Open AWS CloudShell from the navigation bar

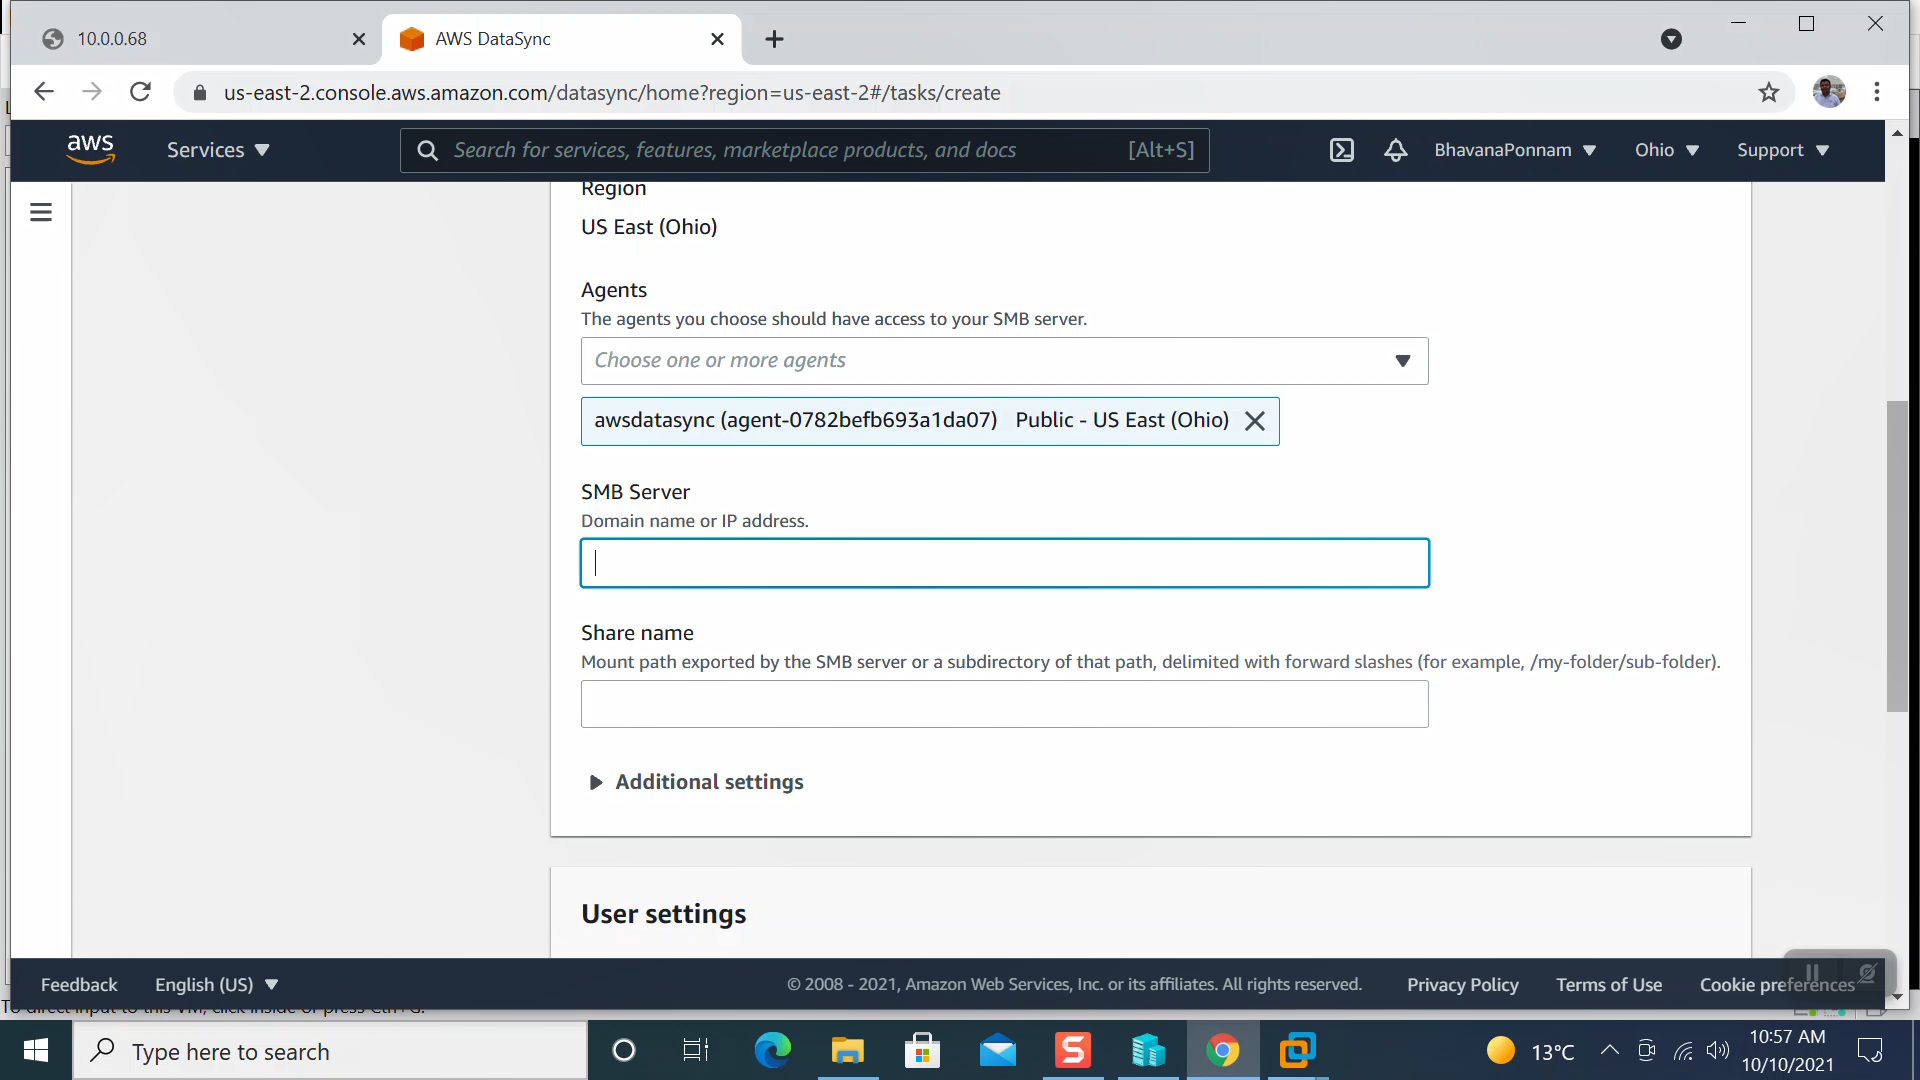(x=1341, y=150)
